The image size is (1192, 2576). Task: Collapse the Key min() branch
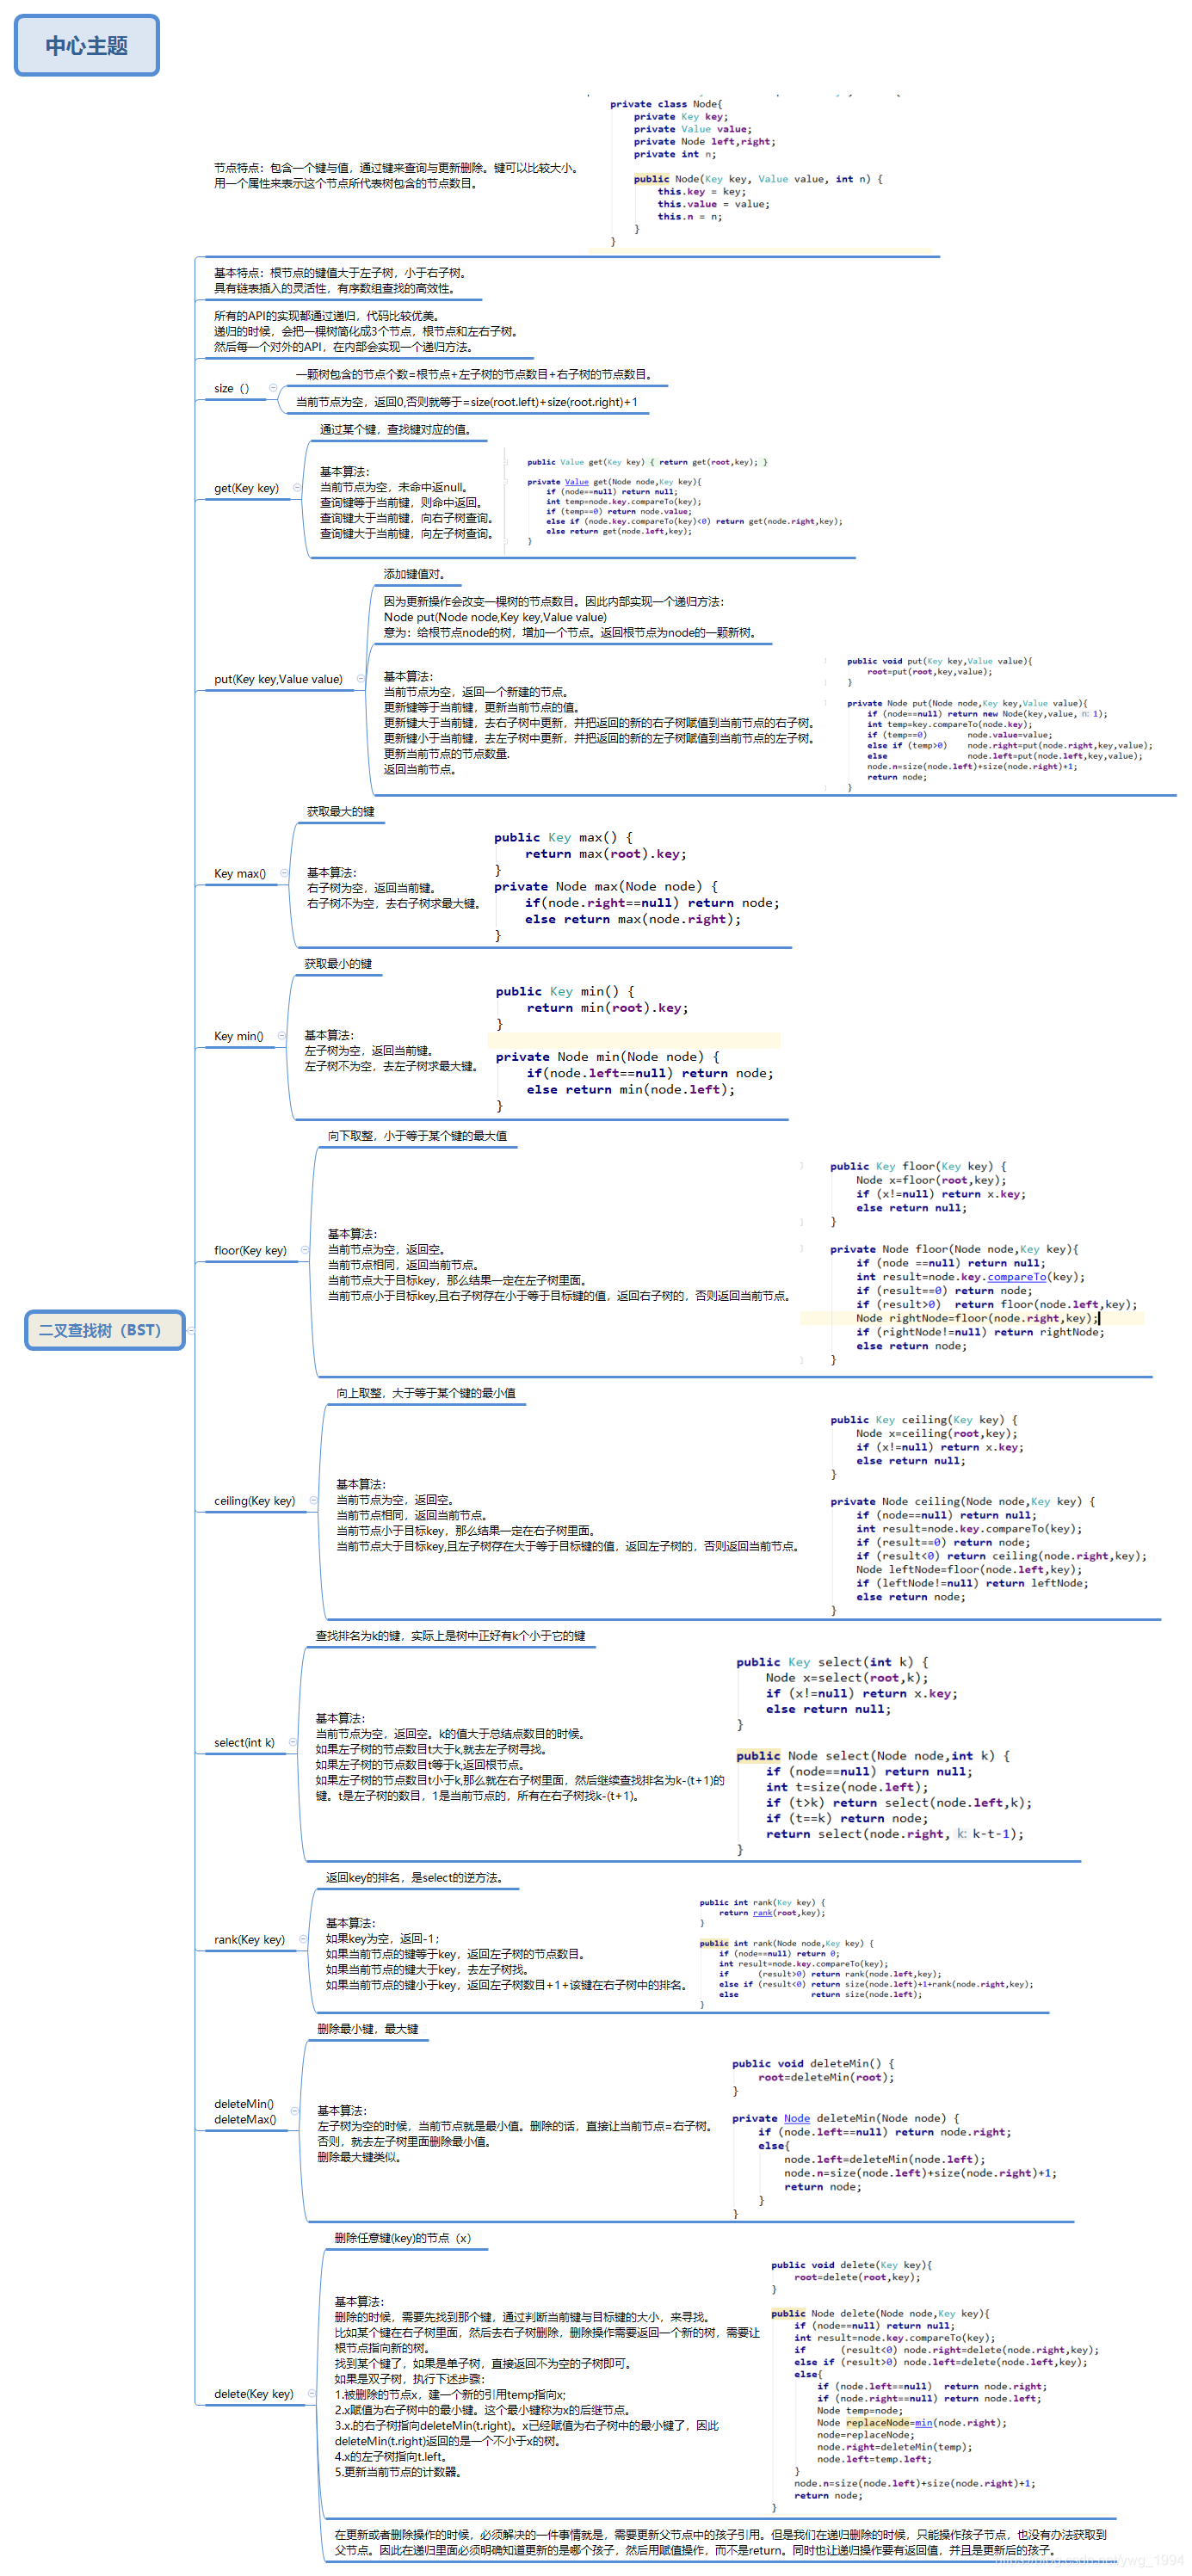(x=282, y=1036)
